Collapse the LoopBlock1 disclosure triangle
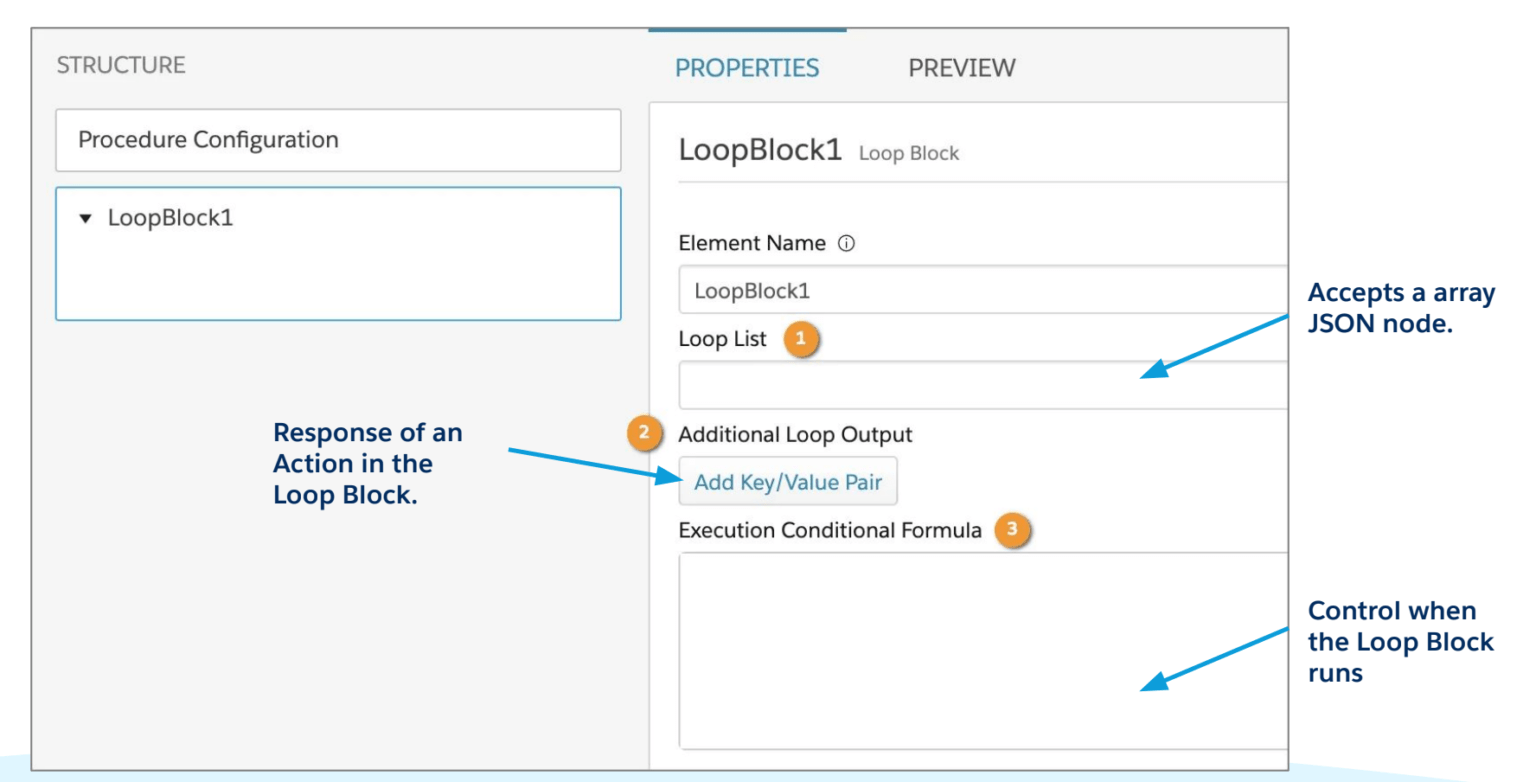The height and width of the screenshot is (782, 1536). point(84,219)
